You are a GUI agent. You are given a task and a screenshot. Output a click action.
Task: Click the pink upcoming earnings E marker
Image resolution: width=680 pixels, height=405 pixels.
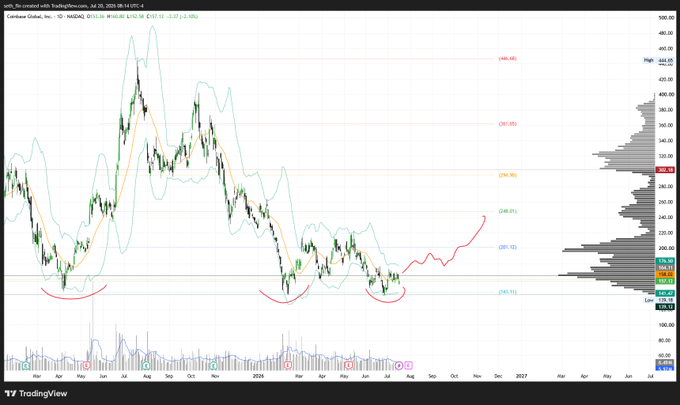click(x=409, y=366)
